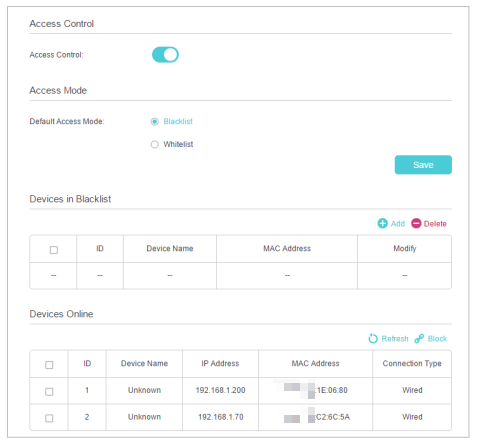Click the Add plus icon
Image resolution: width=483 pixels, height=444 pixels.
coord(382,223)
